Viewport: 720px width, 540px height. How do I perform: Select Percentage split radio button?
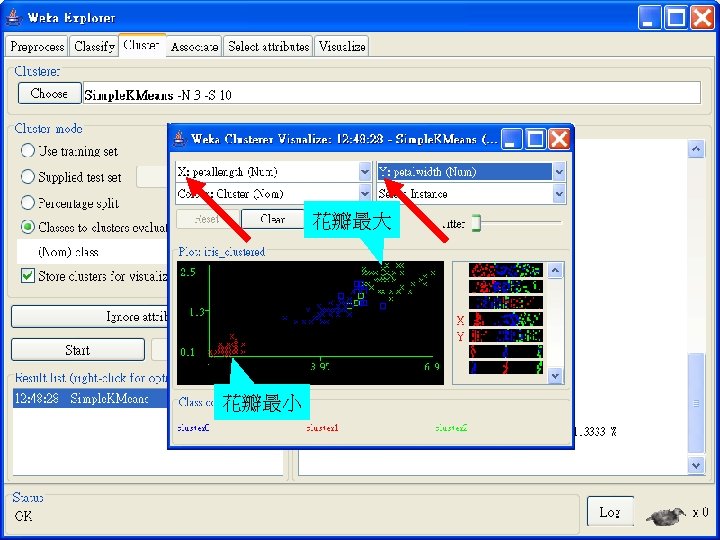pos(28,202)
